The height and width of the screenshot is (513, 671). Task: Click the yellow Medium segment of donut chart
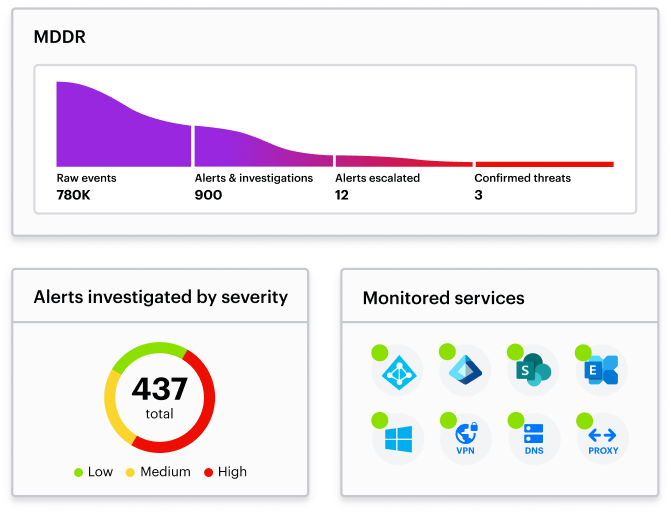pyautogui.click(x=111, y=406)
